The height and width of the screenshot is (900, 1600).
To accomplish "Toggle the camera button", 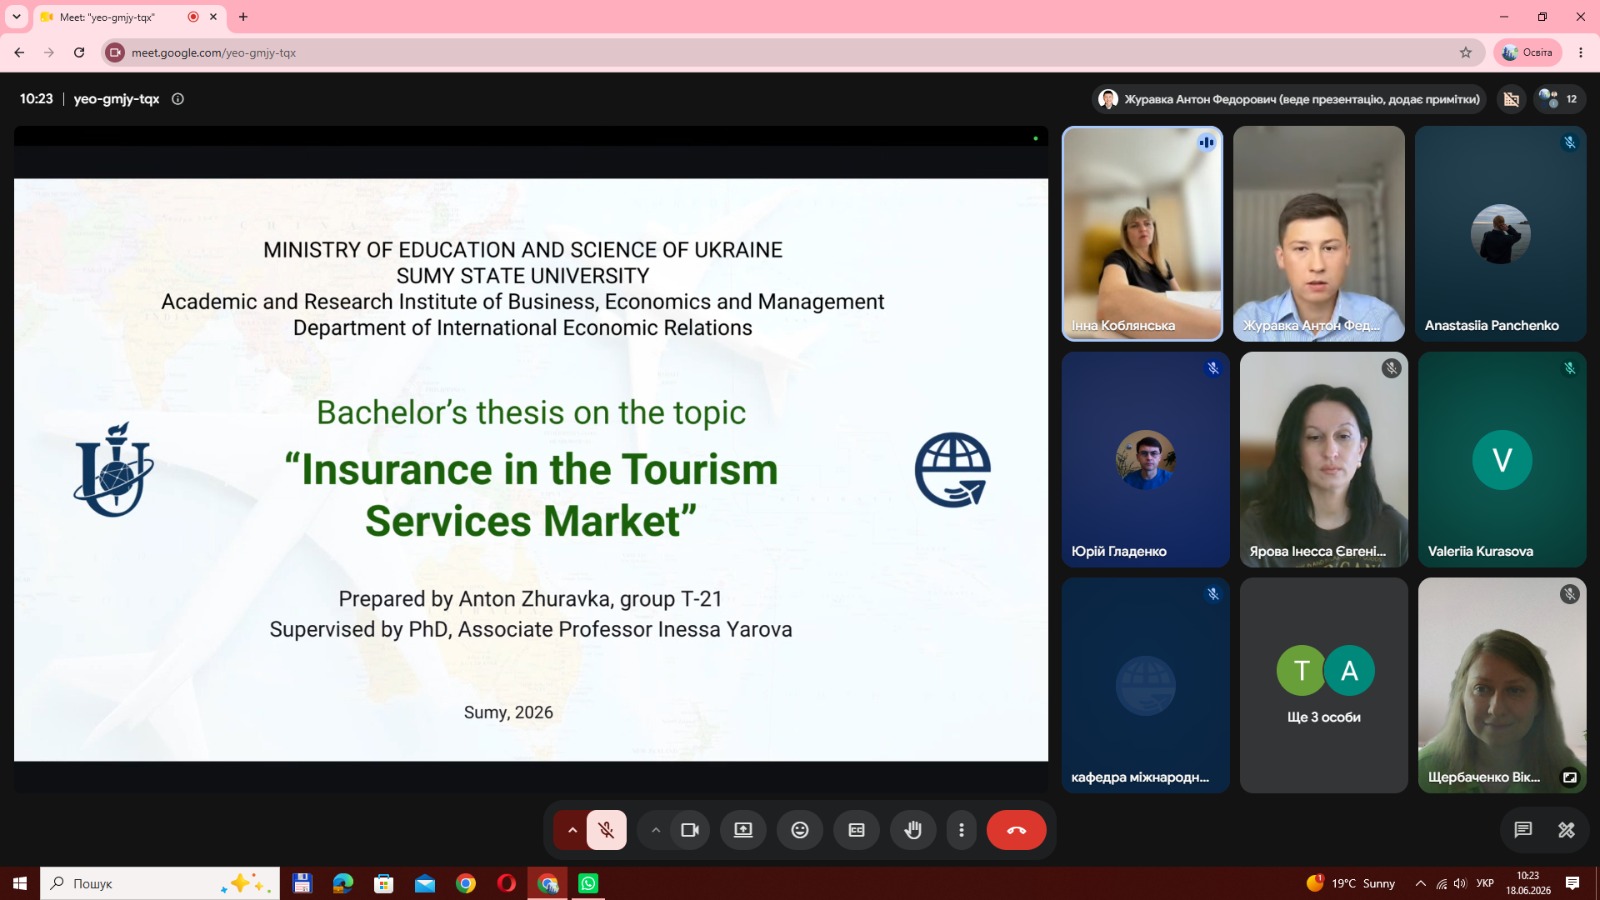I will click(690, 830).
